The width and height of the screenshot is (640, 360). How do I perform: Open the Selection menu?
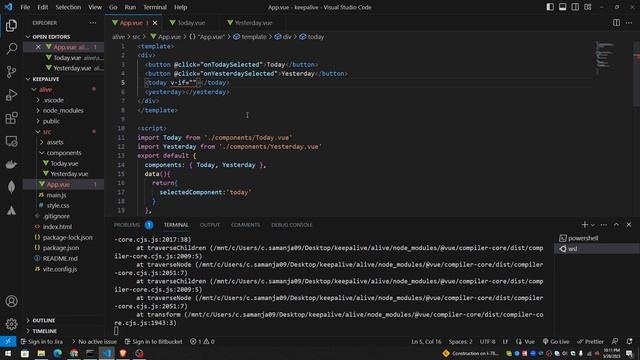(x=68, y=7)
